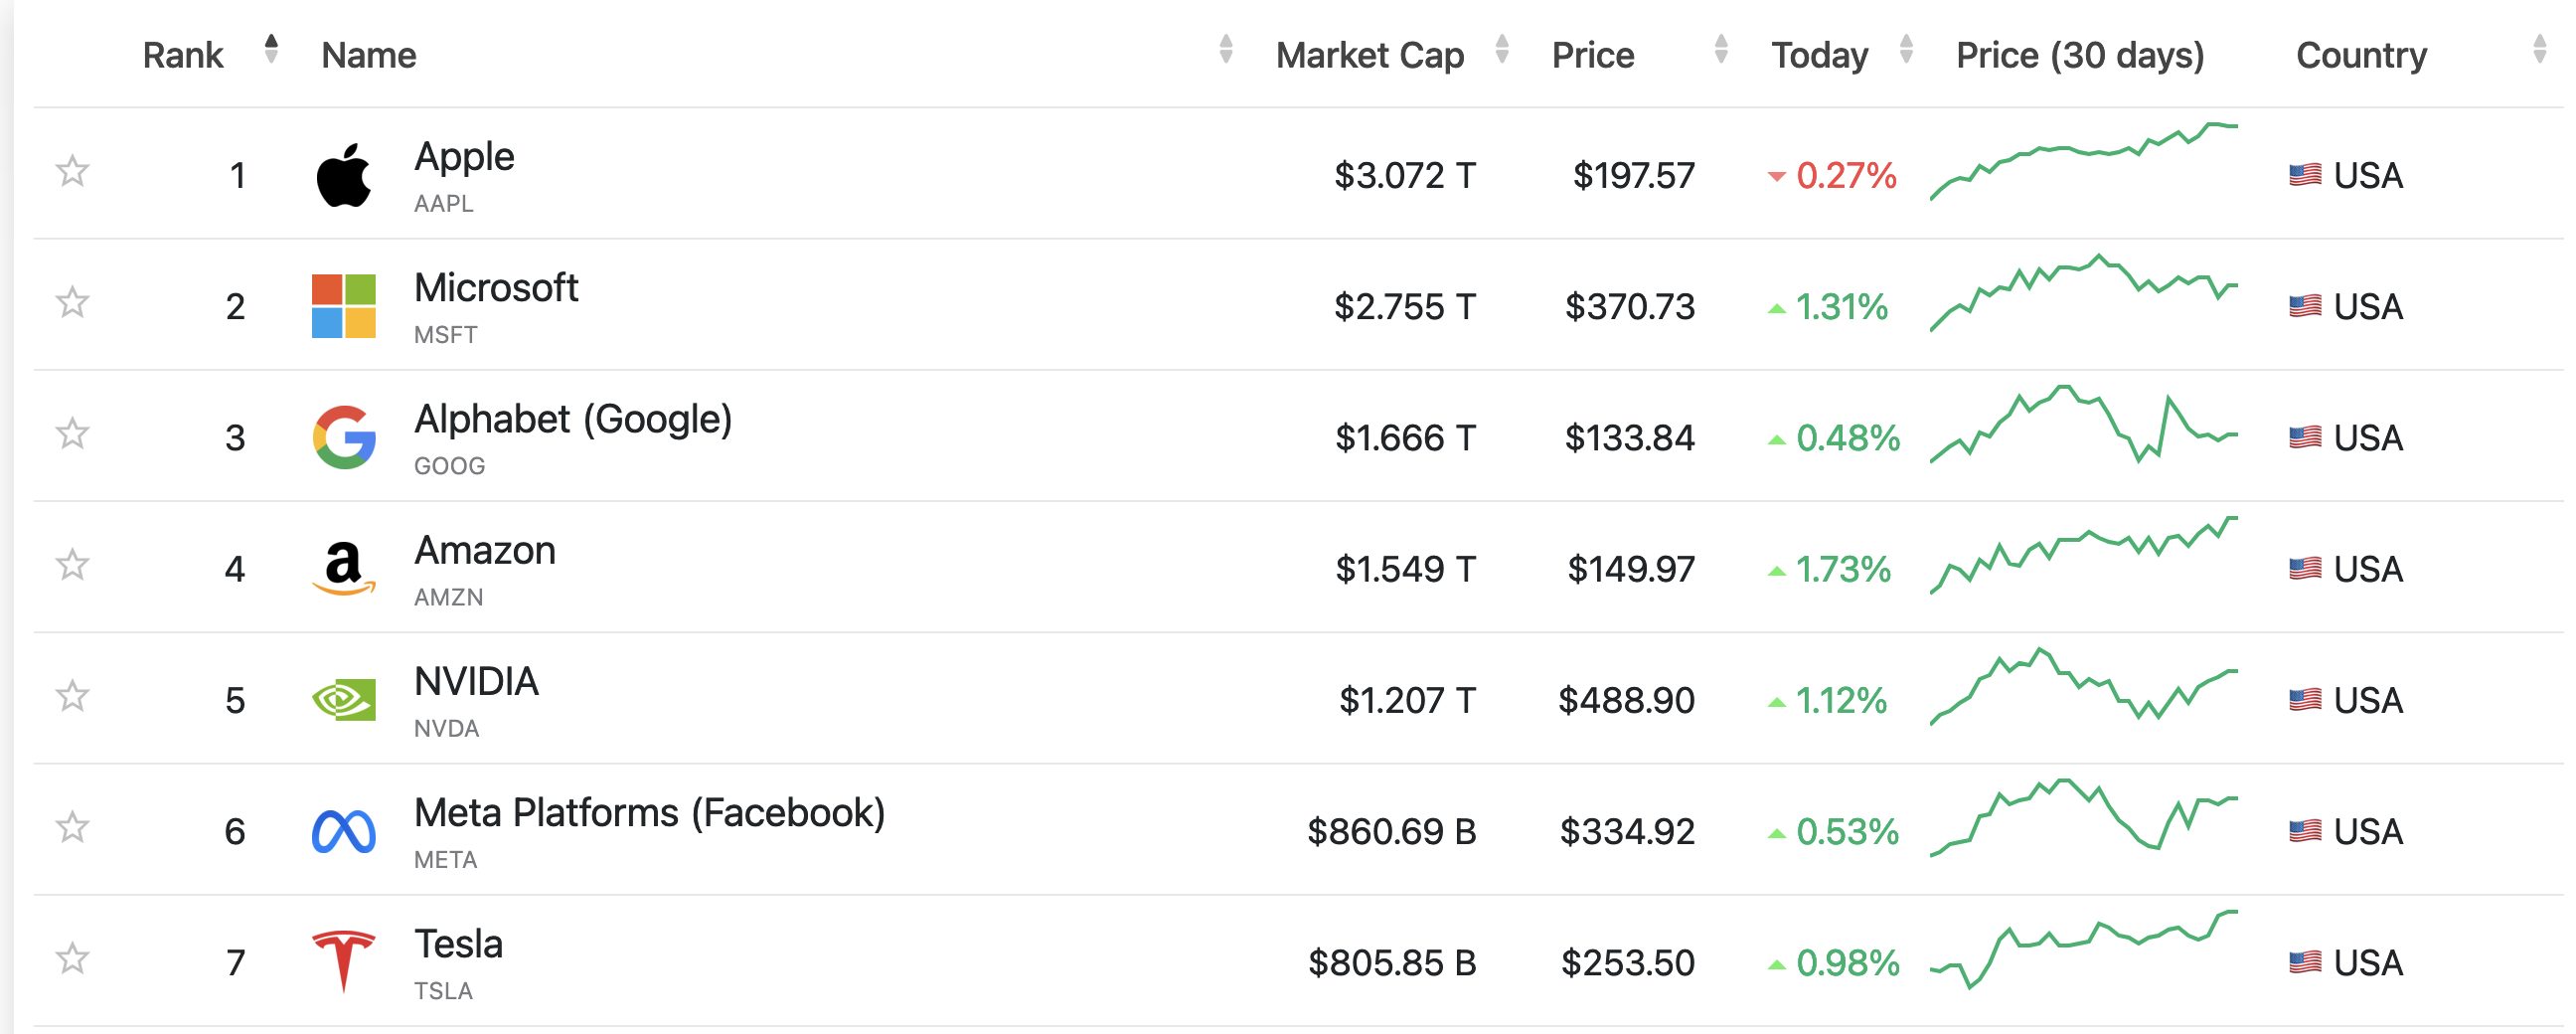
Task: Sort by Market Cap using its arrows
Action: click(1501, 49)
